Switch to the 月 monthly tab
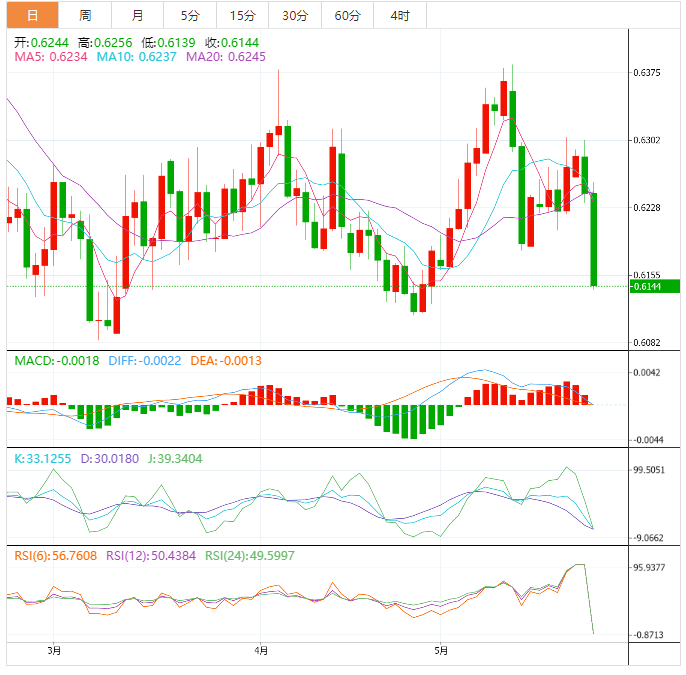The width and height of the screenshot is (686, 675). tap(137, 15)
